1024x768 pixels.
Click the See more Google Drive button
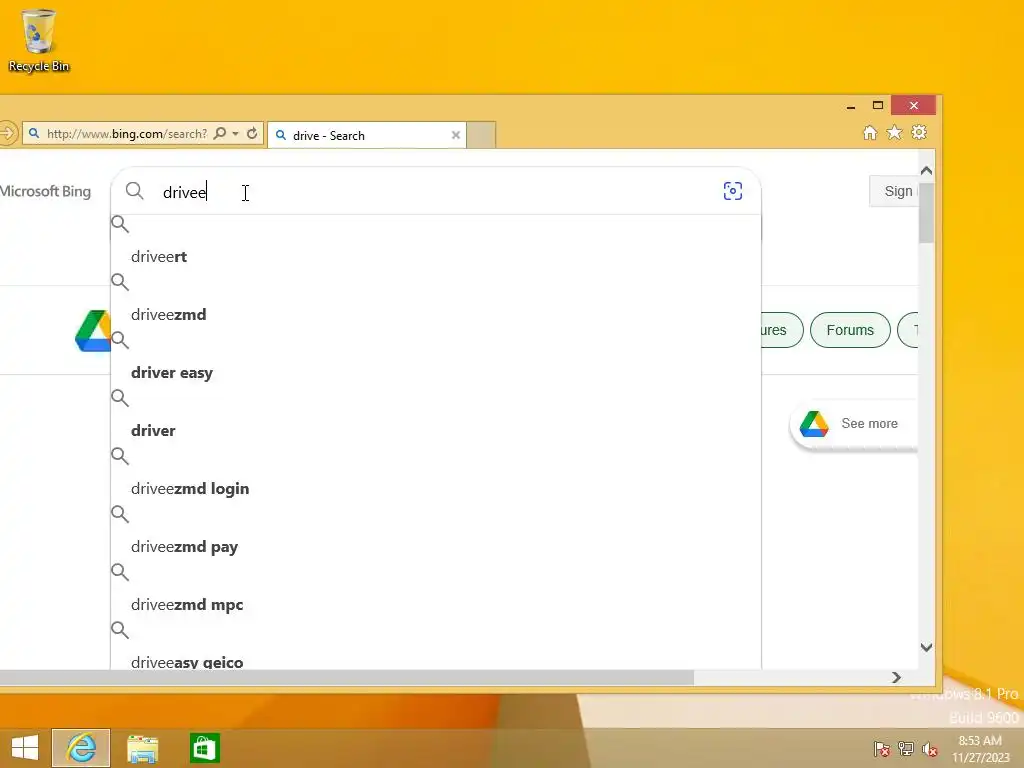tap(853, 424)
